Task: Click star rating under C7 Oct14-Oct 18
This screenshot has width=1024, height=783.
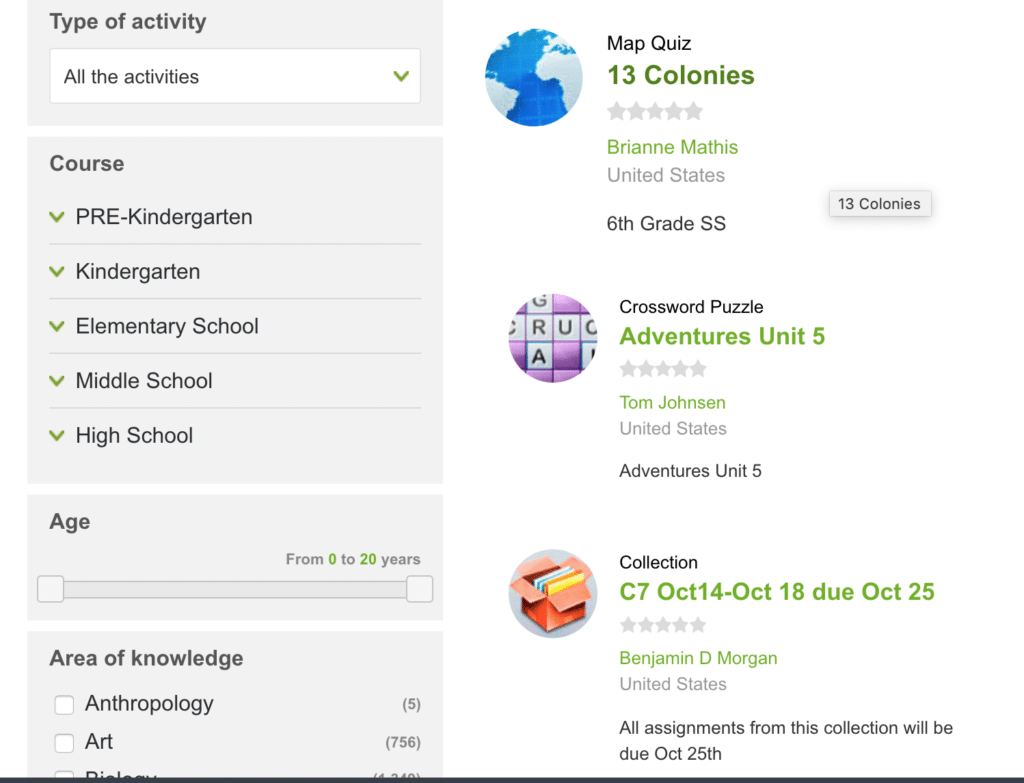Action: coord(663,625)
